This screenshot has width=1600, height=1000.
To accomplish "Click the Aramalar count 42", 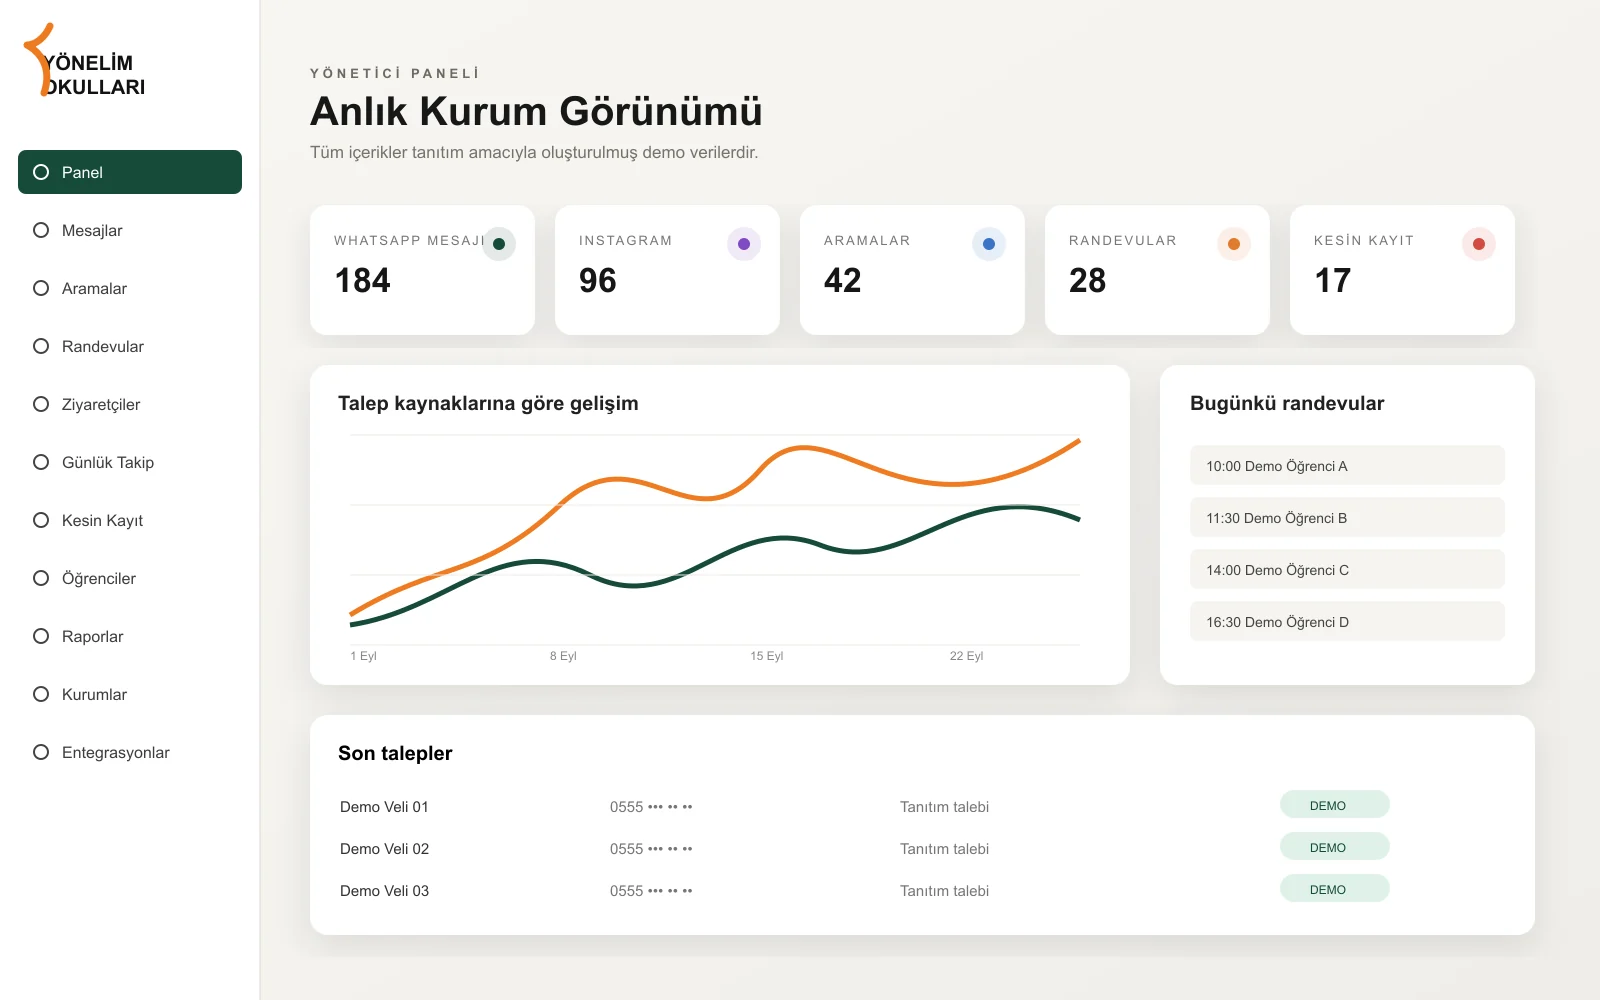I will (843, 281).
